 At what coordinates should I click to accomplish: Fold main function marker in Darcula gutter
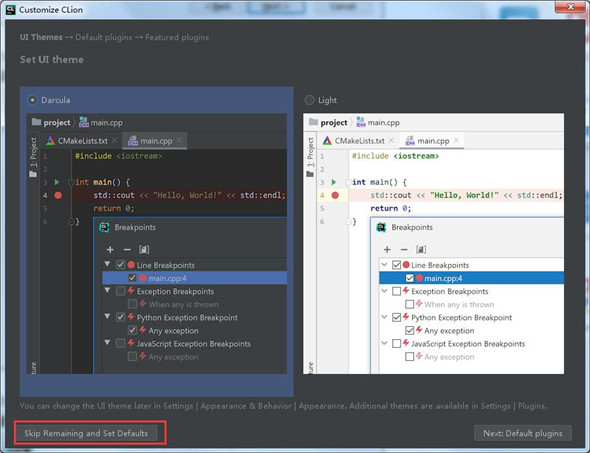click(71, 182)
